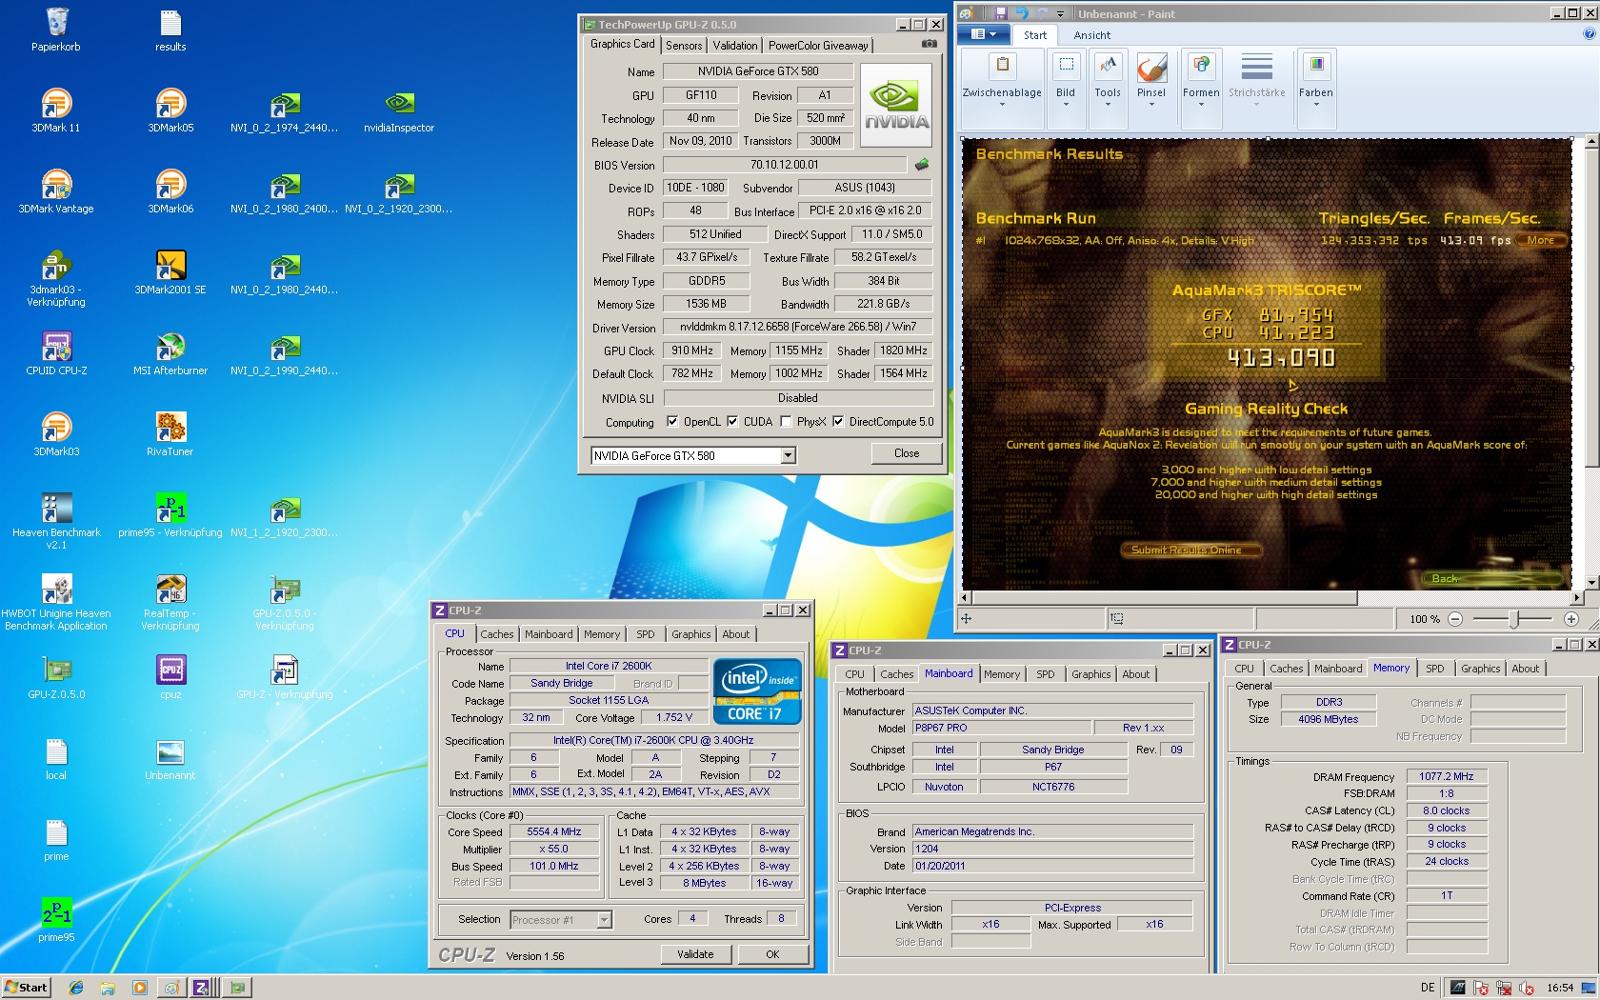The height and width of the screenshot is (1000, 1600).
Task: Expand the Formen shapes dropdown
Action: pos(1201,104)
